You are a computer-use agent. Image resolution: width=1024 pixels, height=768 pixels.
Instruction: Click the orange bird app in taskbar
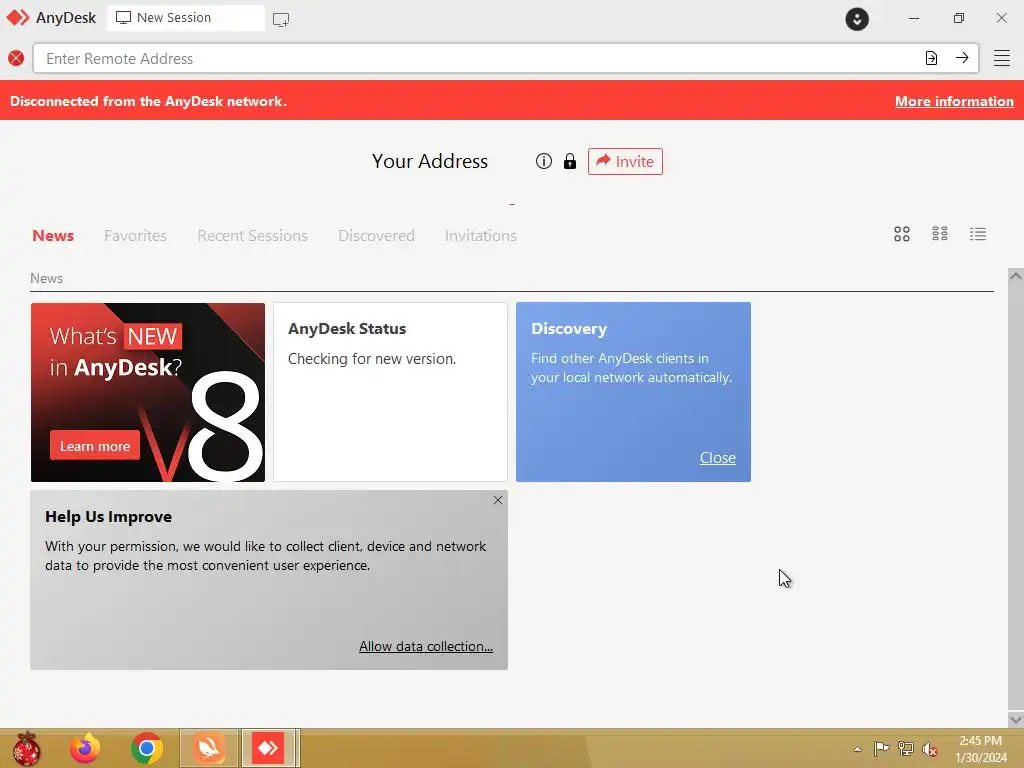tap(208, 748)
